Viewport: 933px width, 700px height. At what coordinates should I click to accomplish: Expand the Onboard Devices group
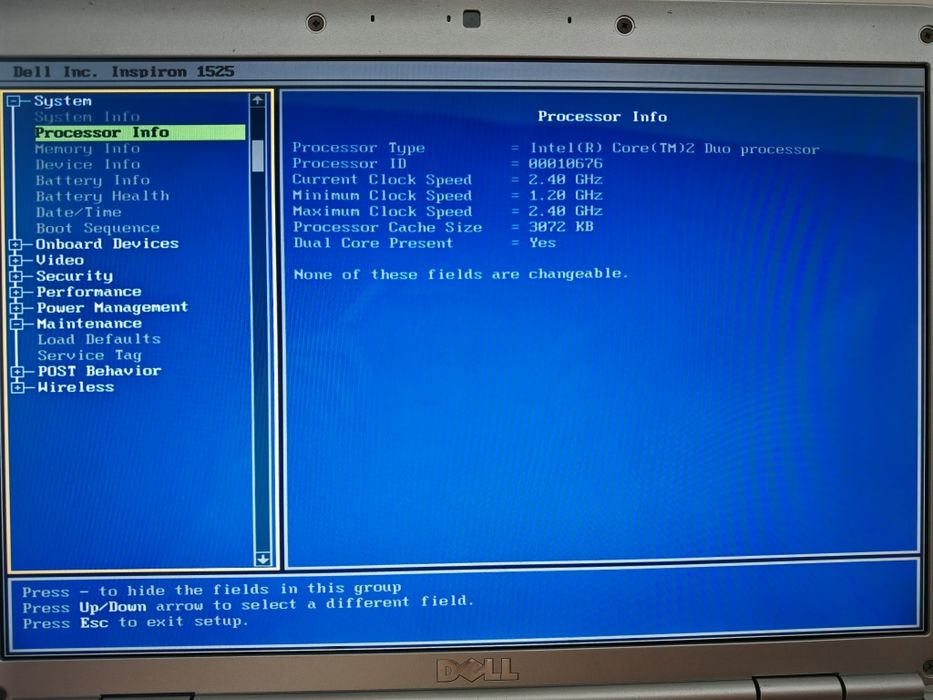click(x=16, y=245)
